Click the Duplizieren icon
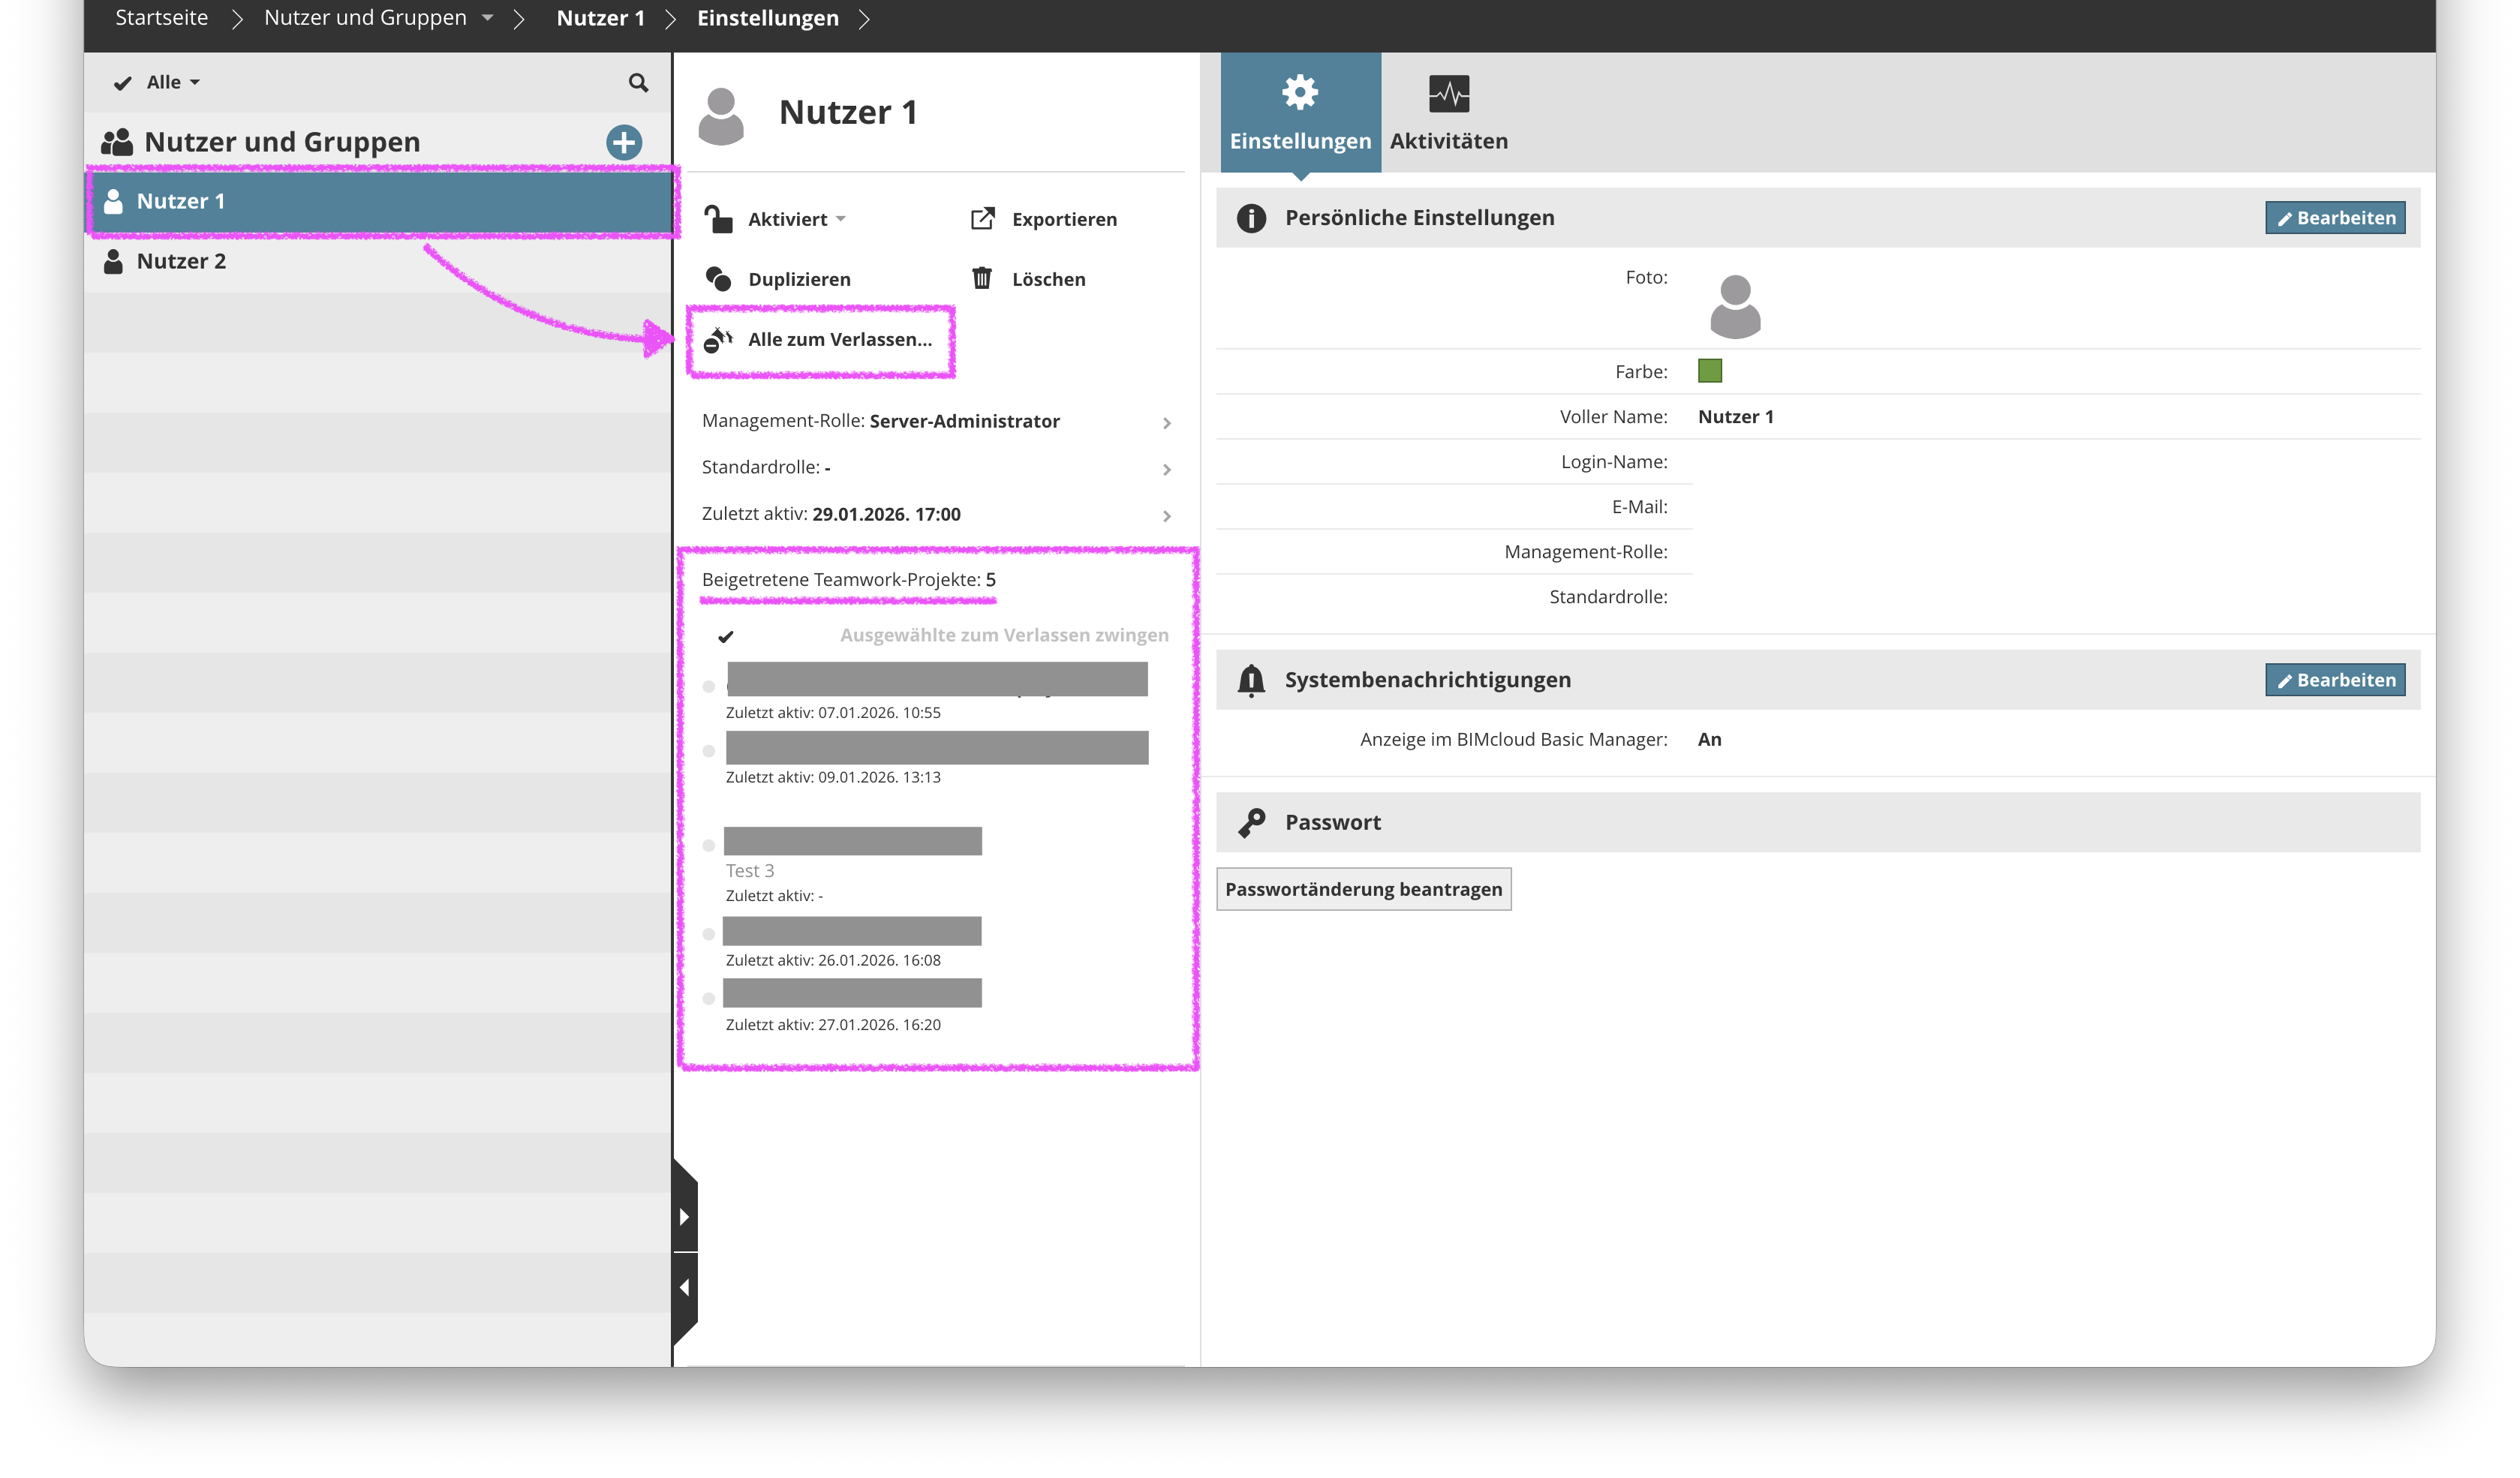The image size is (2520, 1478). [x=718, y=278]
